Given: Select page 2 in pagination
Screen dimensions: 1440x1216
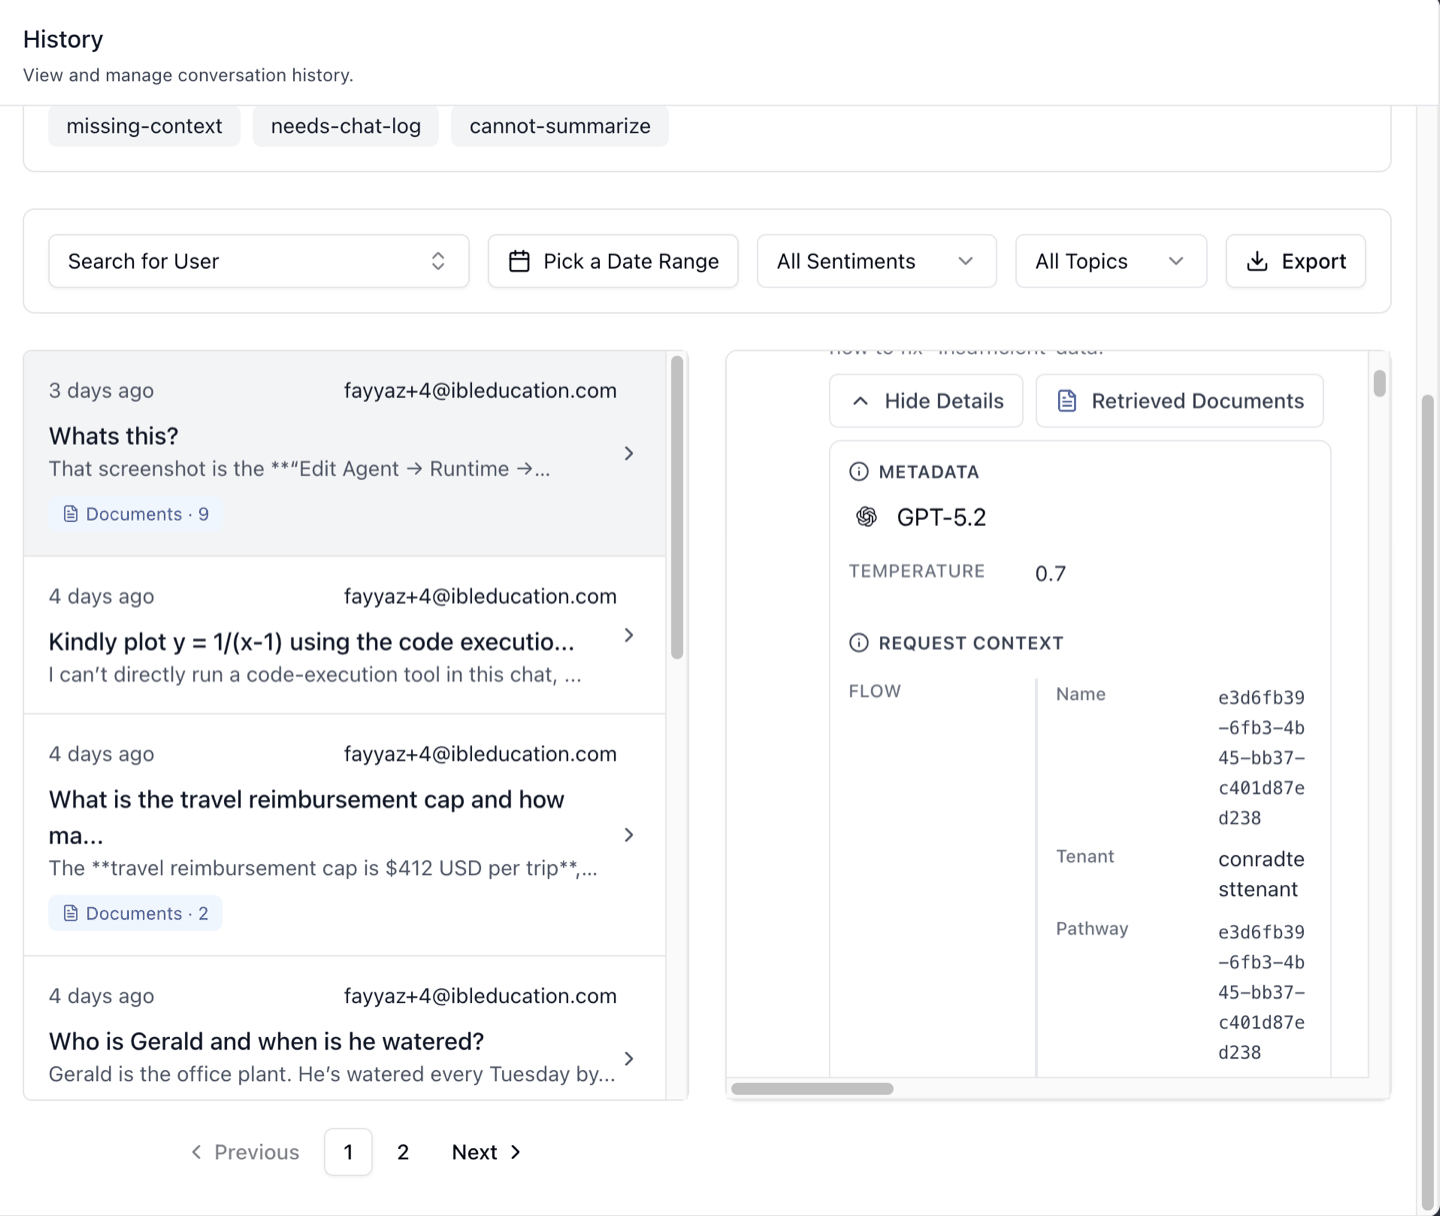Looking at the screenshot, I should tap(403, 1152).
